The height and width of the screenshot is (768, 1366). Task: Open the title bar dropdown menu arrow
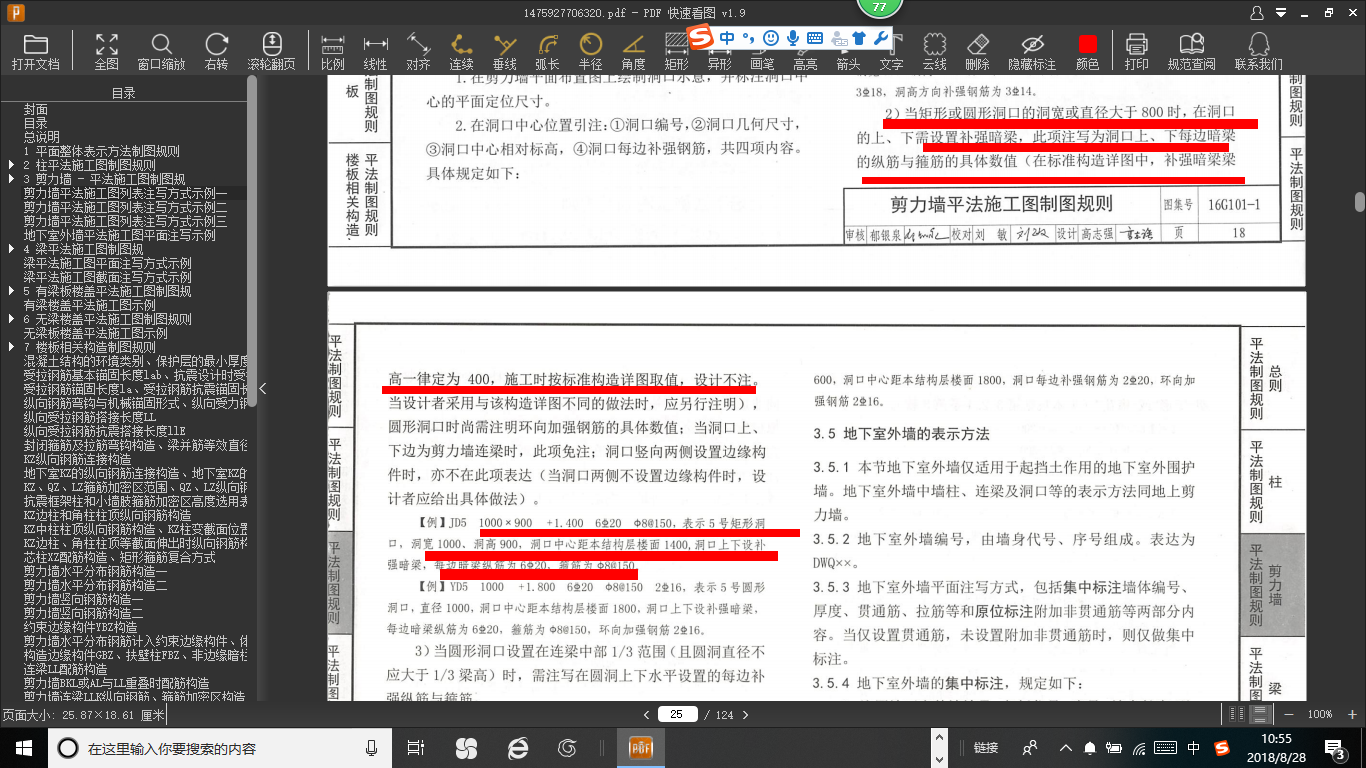coord(1280,12)
